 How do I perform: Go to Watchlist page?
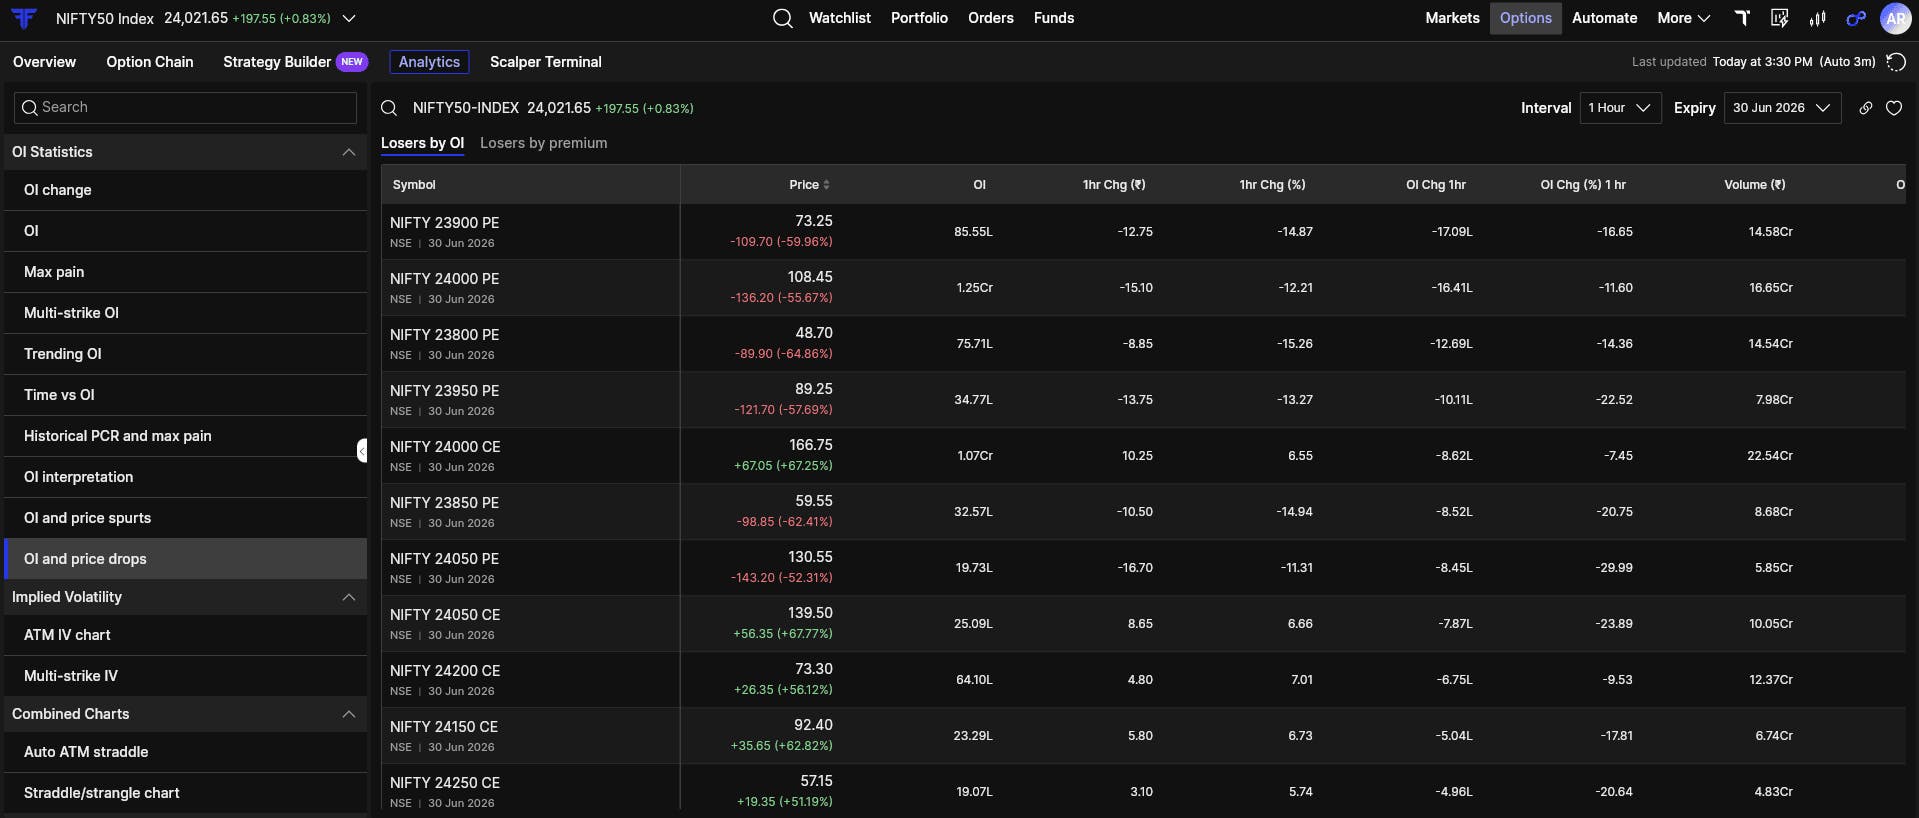(839, 18)
